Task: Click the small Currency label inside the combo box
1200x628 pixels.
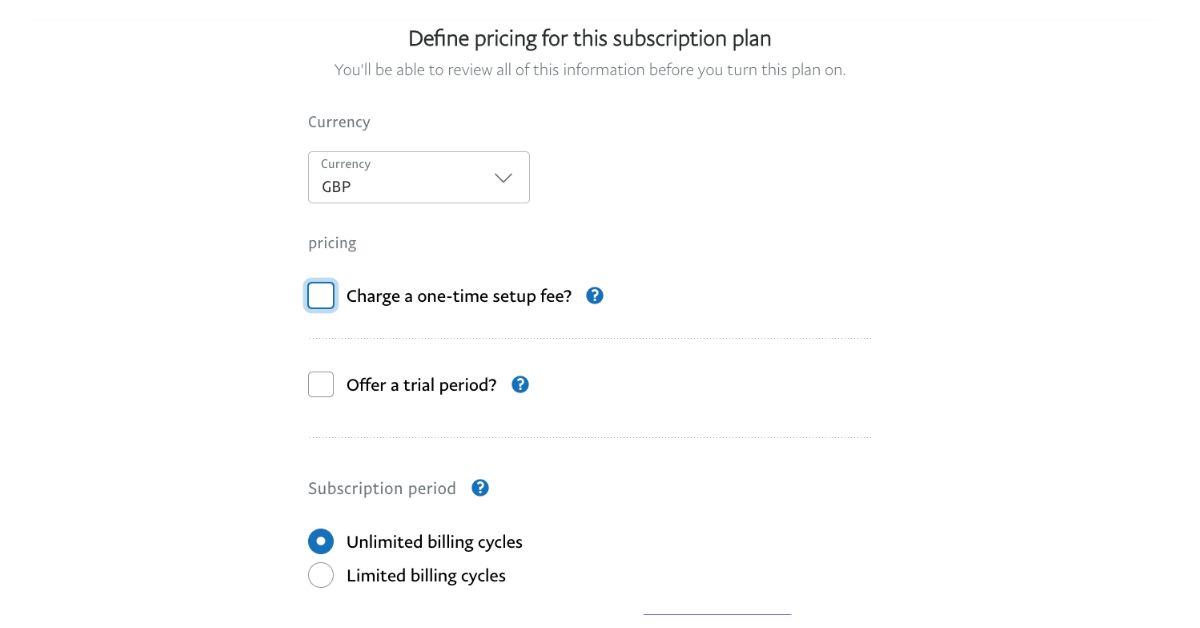Action: (346, 164)
